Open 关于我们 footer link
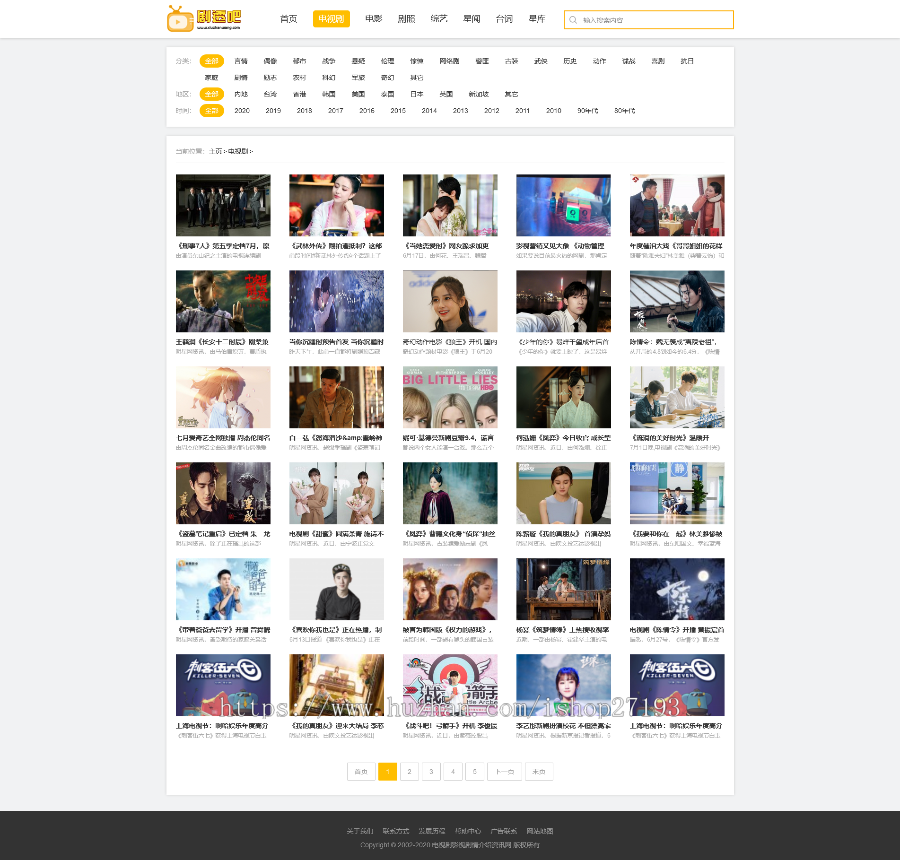This screenshot has width=900, height=860. click(360, 831)
